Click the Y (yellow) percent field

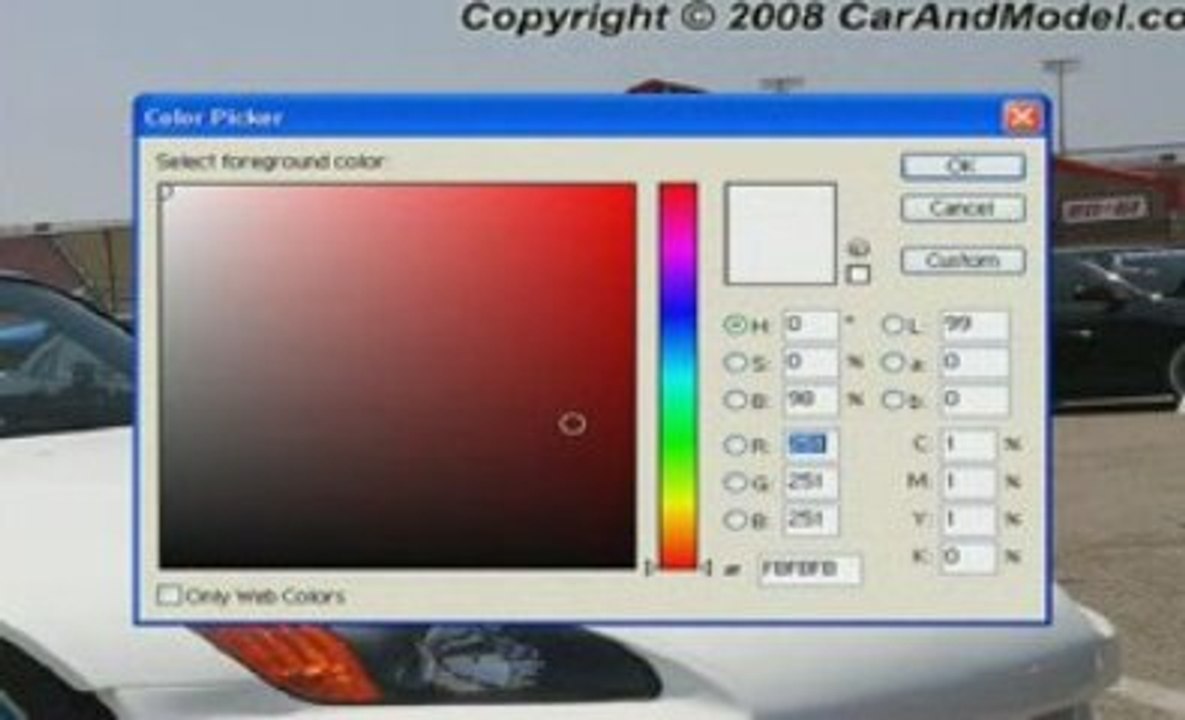coord(969,520)
